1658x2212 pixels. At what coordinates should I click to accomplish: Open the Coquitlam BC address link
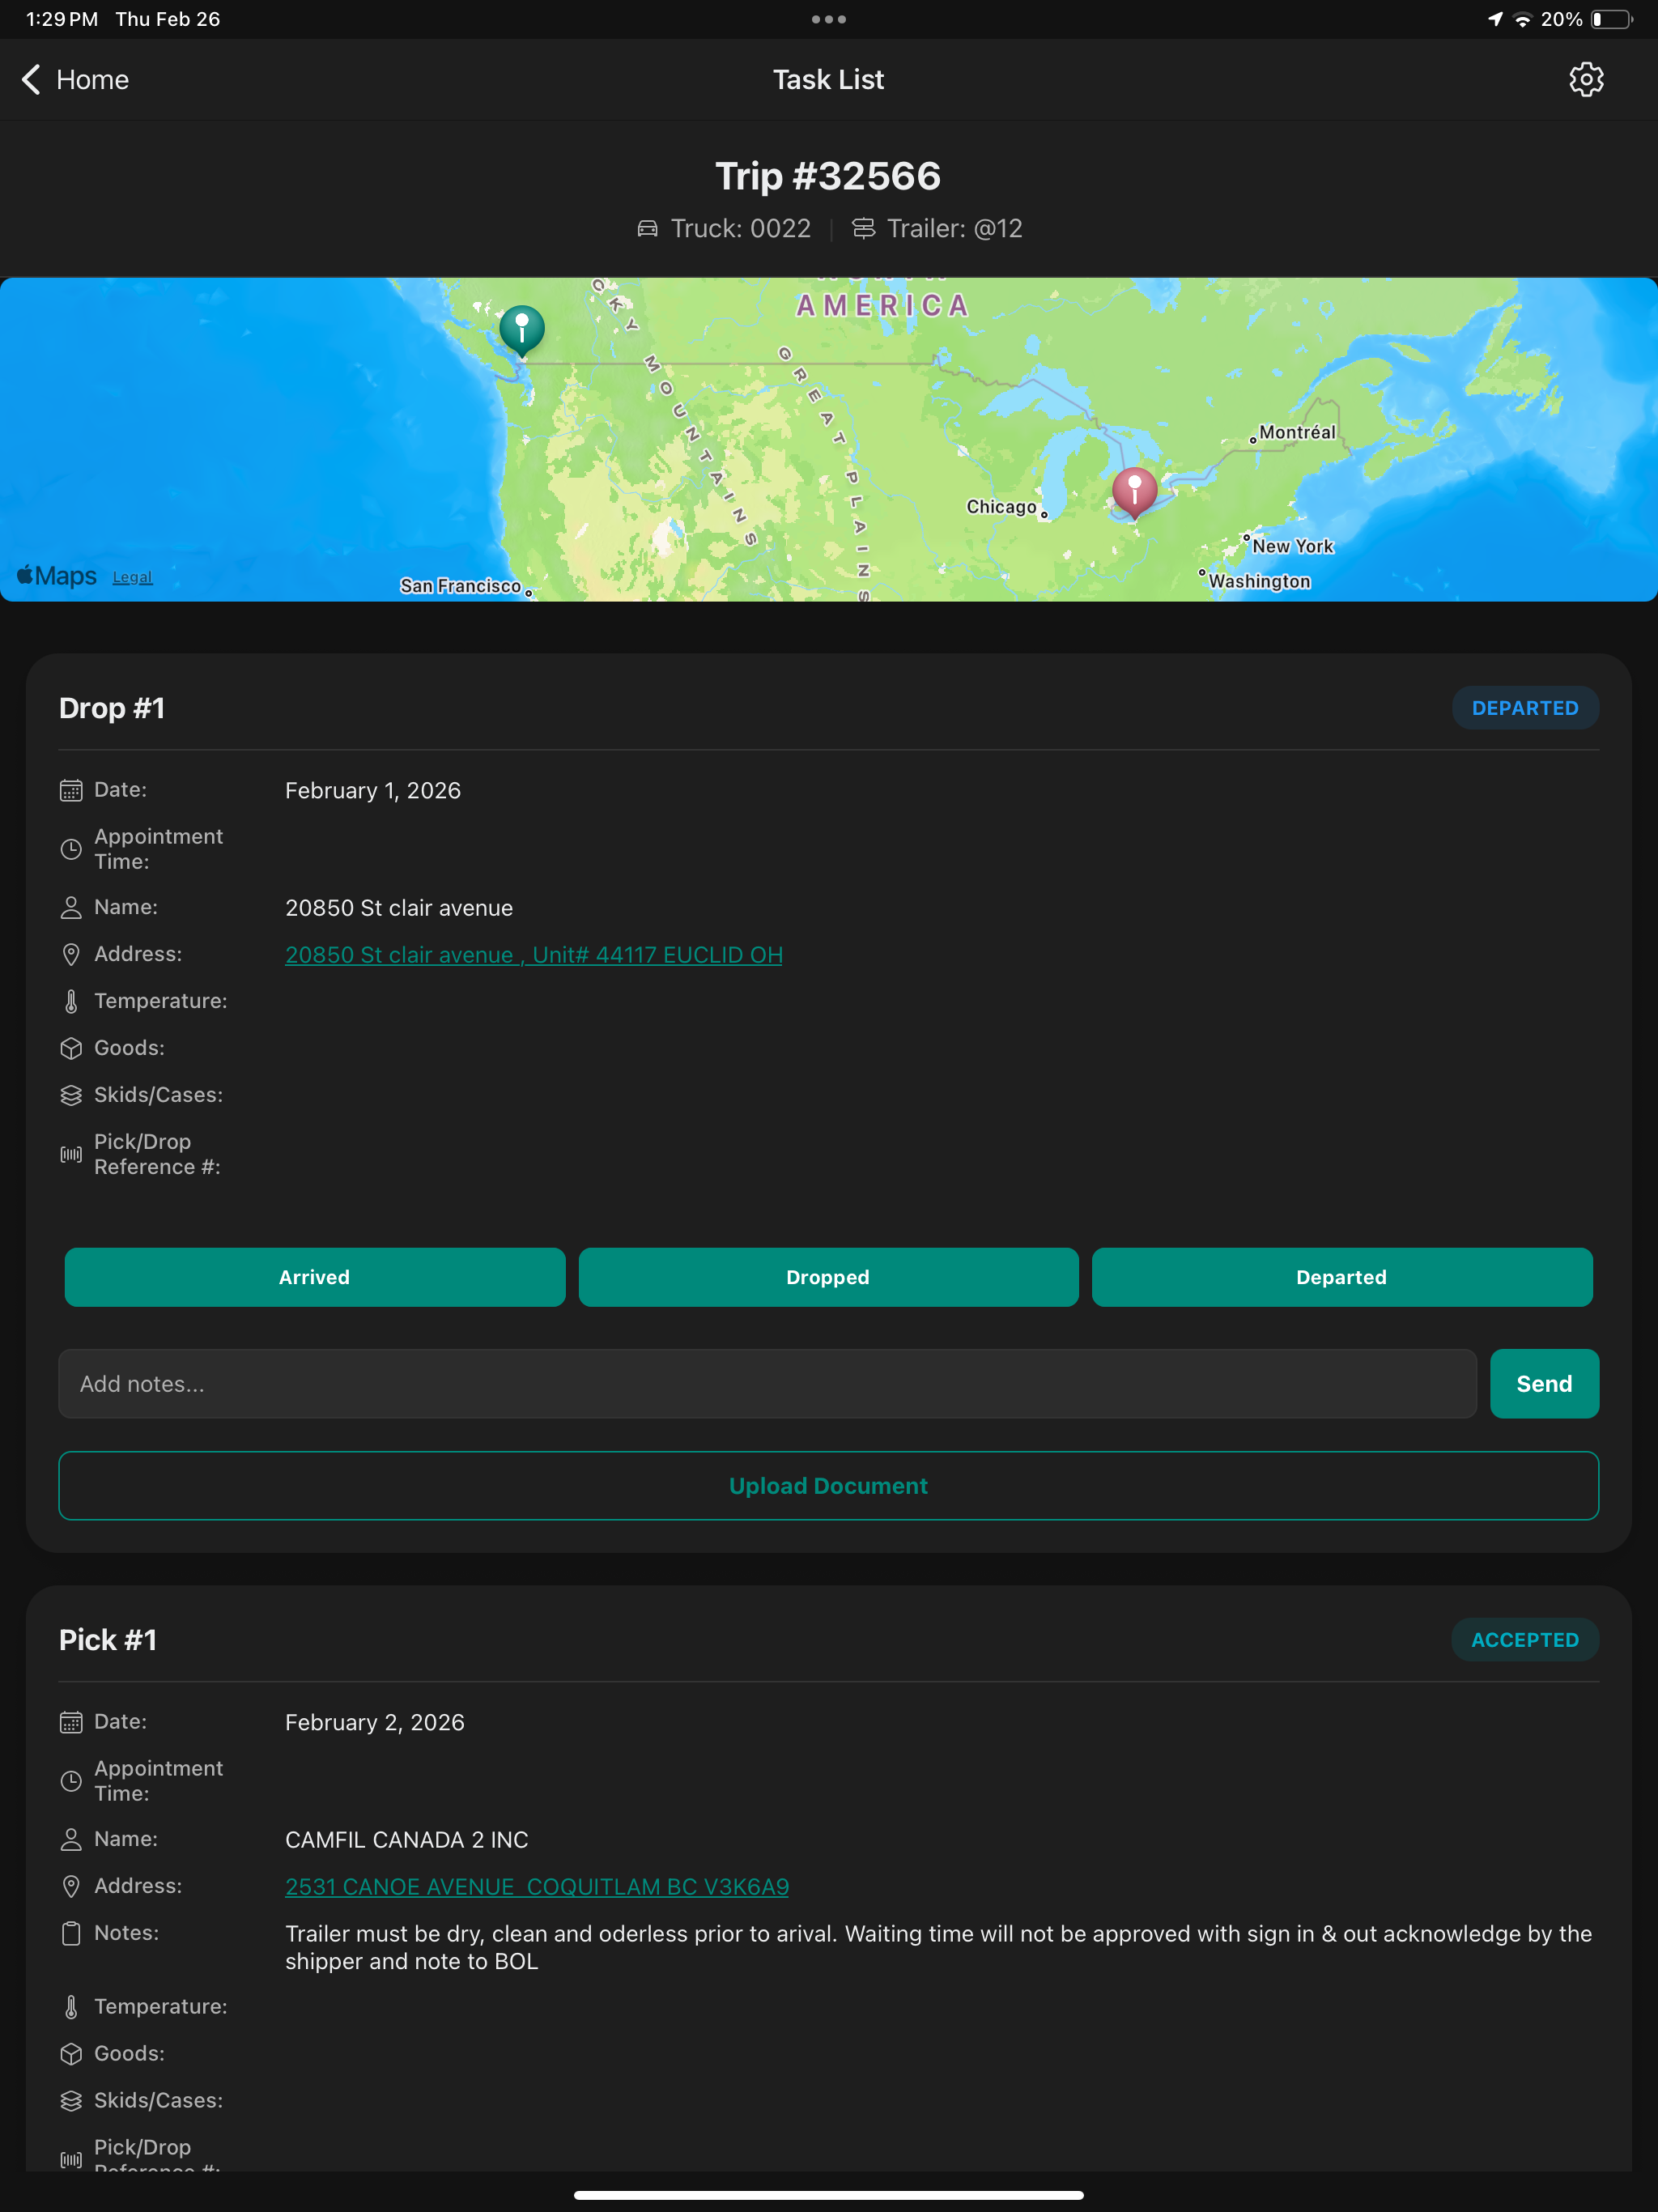tap(537, 1887)
